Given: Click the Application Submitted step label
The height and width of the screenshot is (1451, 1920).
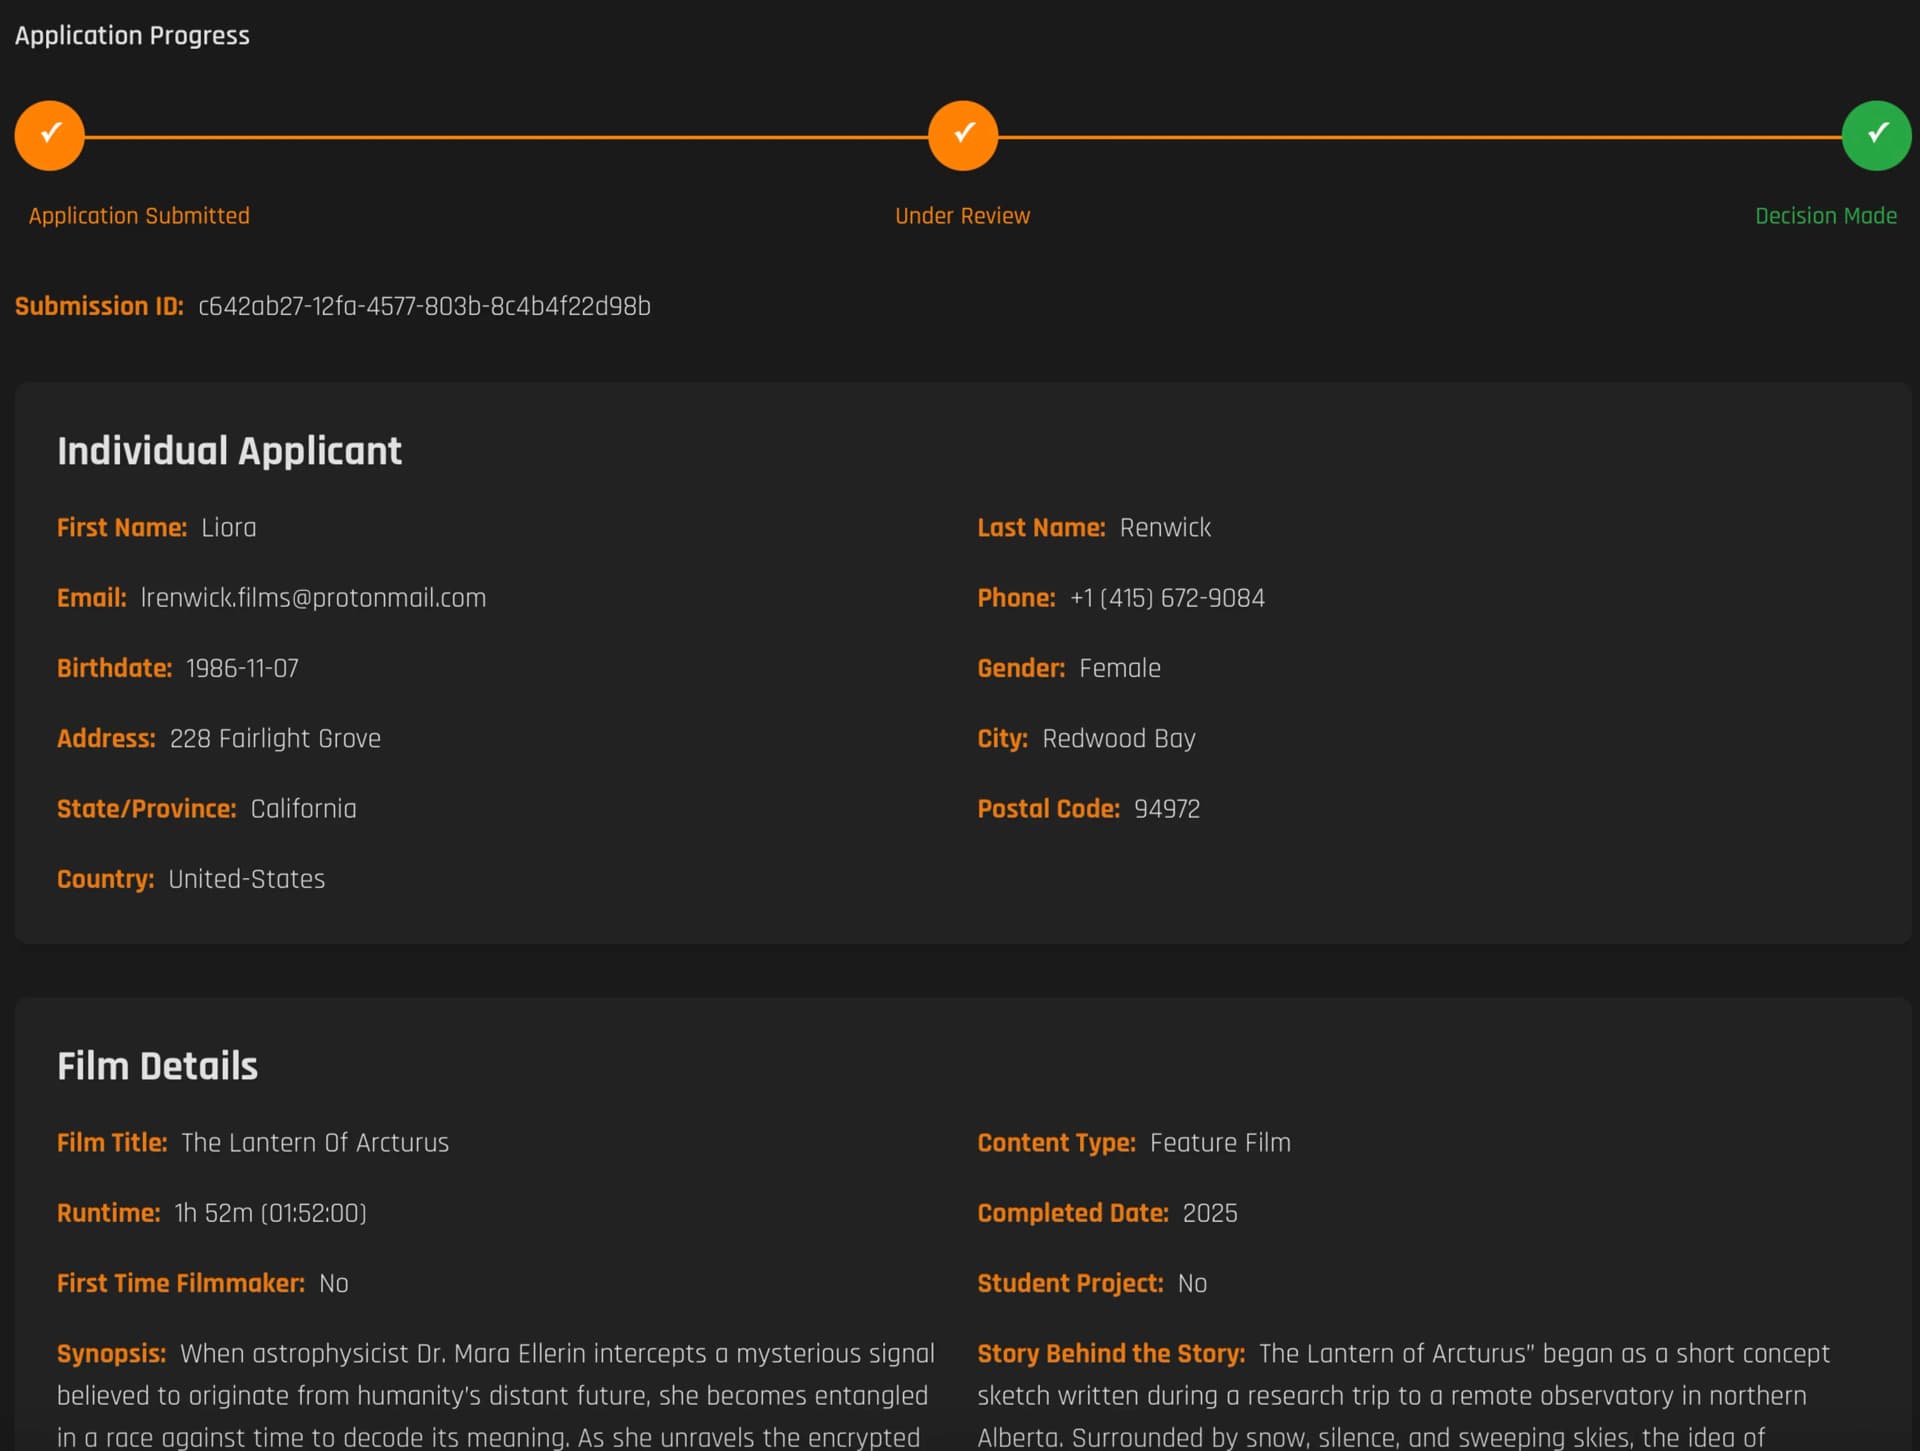Looking at the screenshot, I should (139, 215).
